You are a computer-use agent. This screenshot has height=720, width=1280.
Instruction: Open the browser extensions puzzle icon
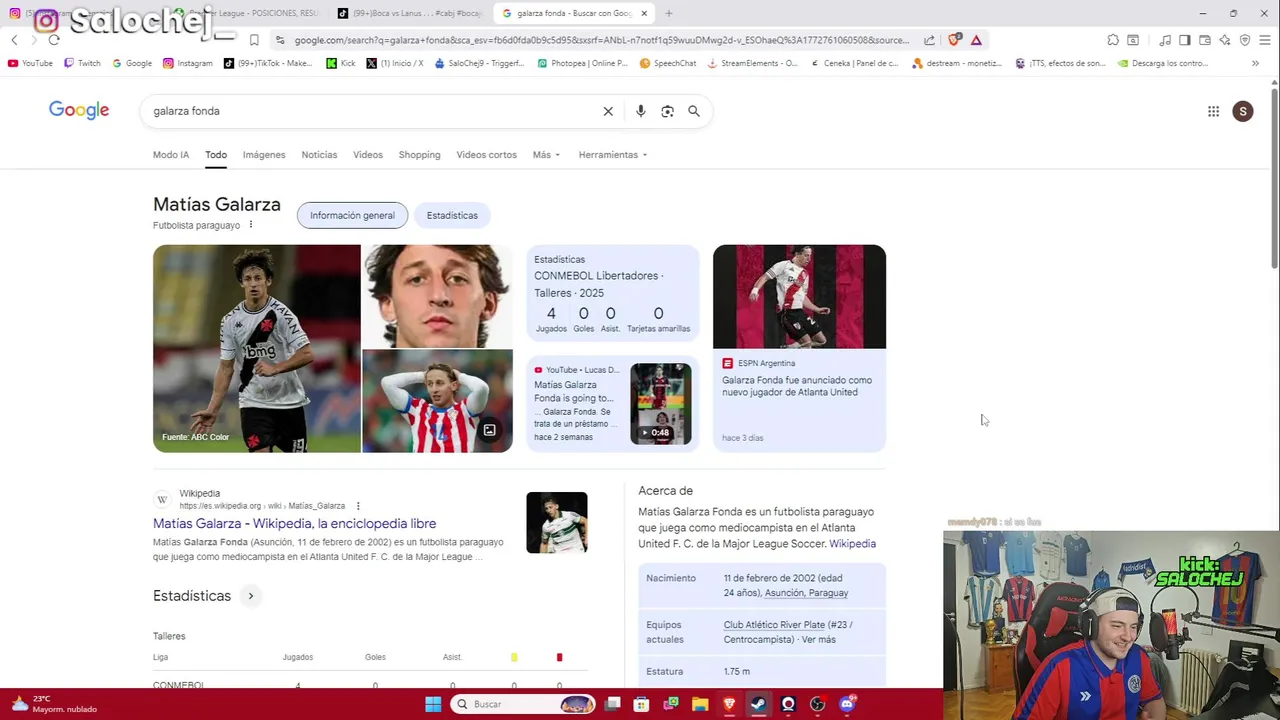tap(1113, 40)
